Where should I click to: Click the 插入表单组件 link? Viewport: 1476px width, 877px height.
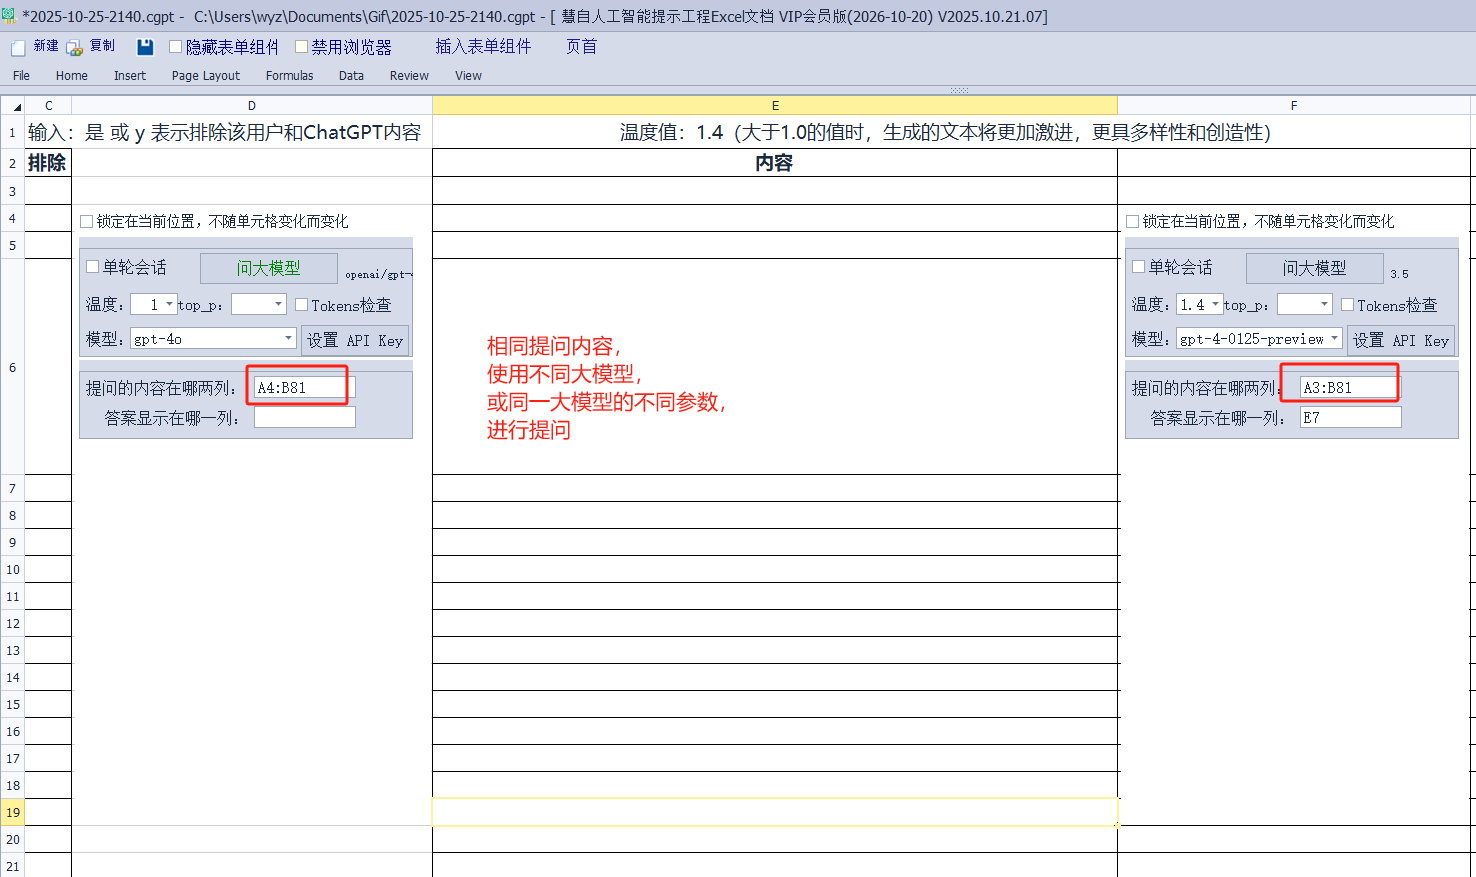tap(483, 47)
